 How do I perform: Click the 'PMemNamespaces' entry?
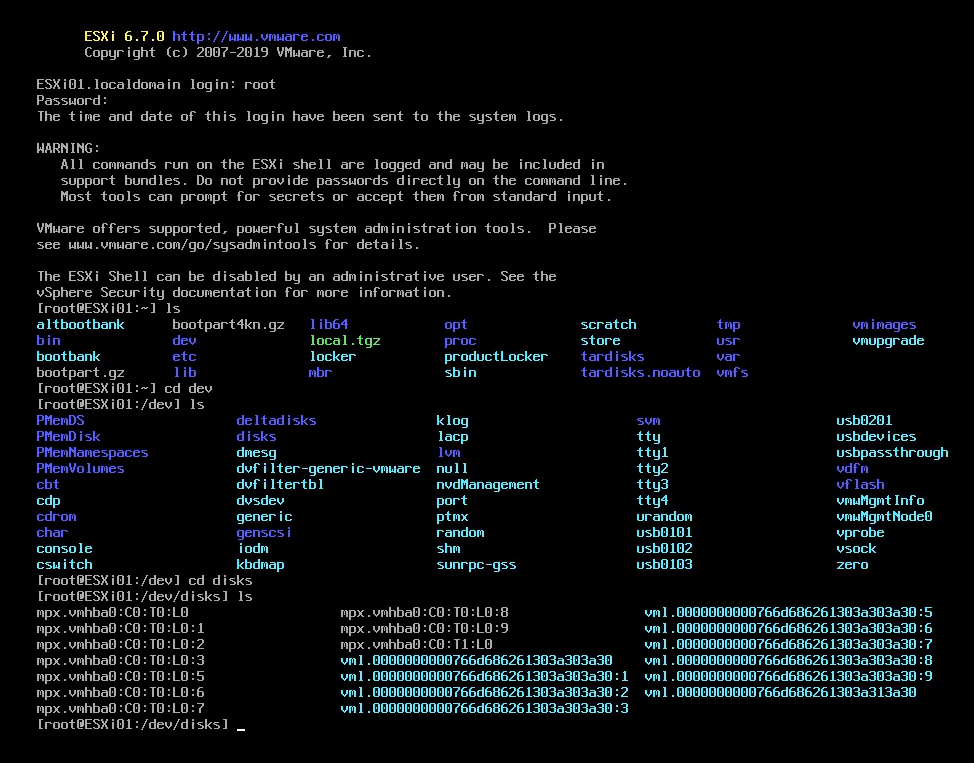click(x=92, y=453)
